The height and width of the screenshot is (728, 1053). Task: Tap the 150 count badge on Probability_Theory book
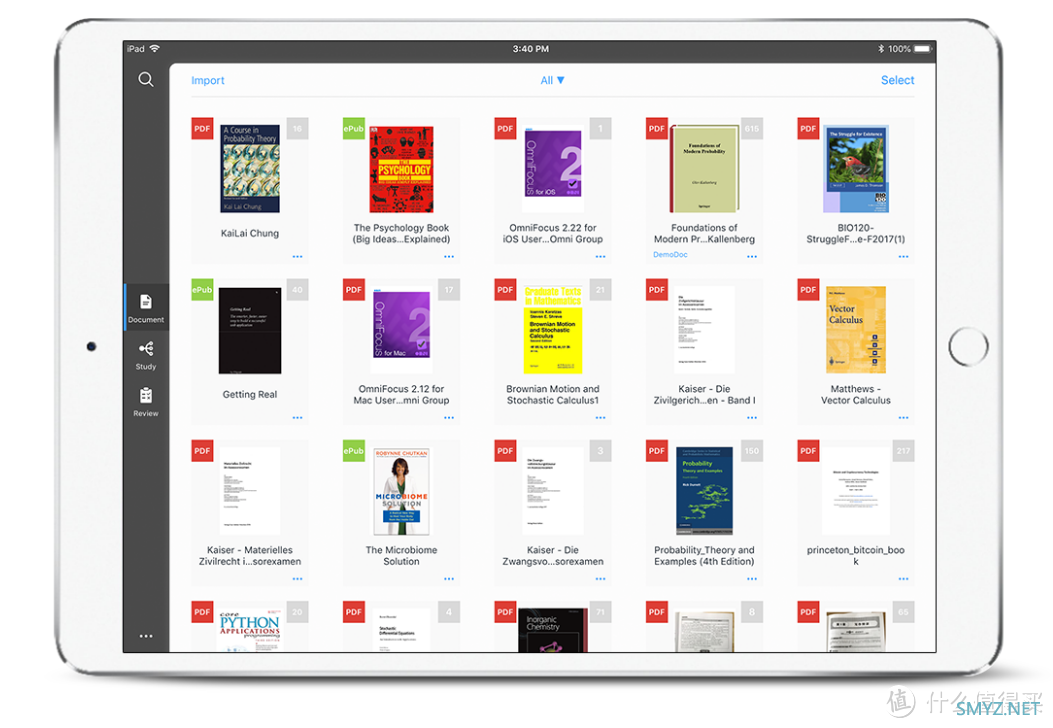pos(751,451)
